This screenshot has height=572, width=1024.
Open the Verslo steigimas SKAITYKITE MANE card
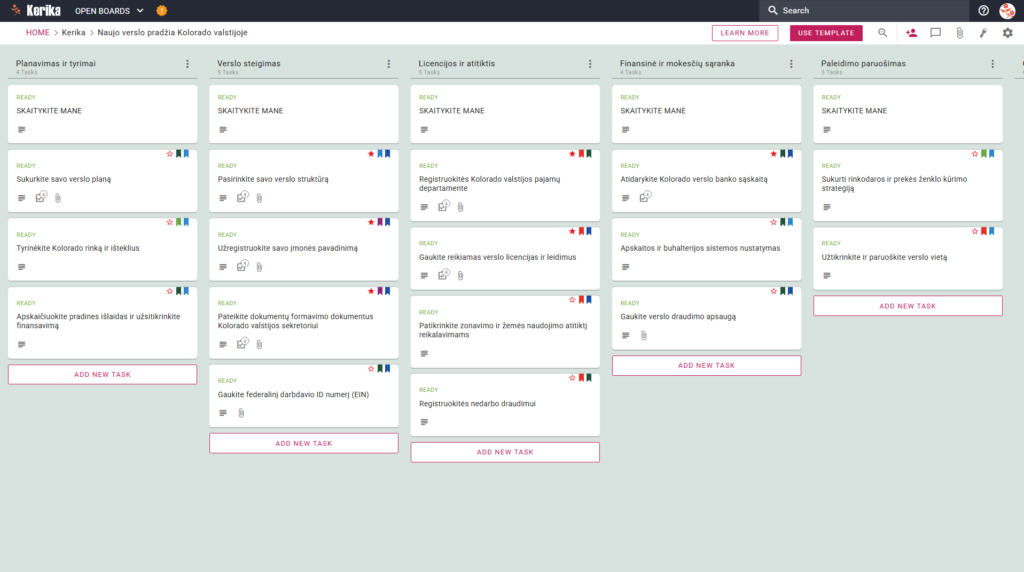click(304, 114)
